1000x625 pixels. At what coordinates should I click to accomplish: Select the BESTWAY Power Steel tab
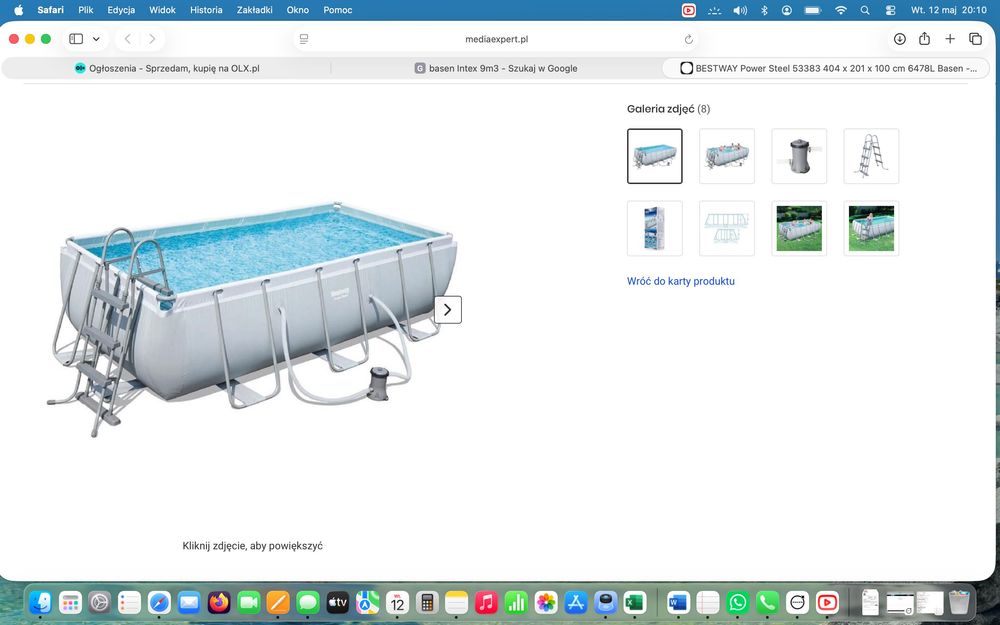[827, 68]
